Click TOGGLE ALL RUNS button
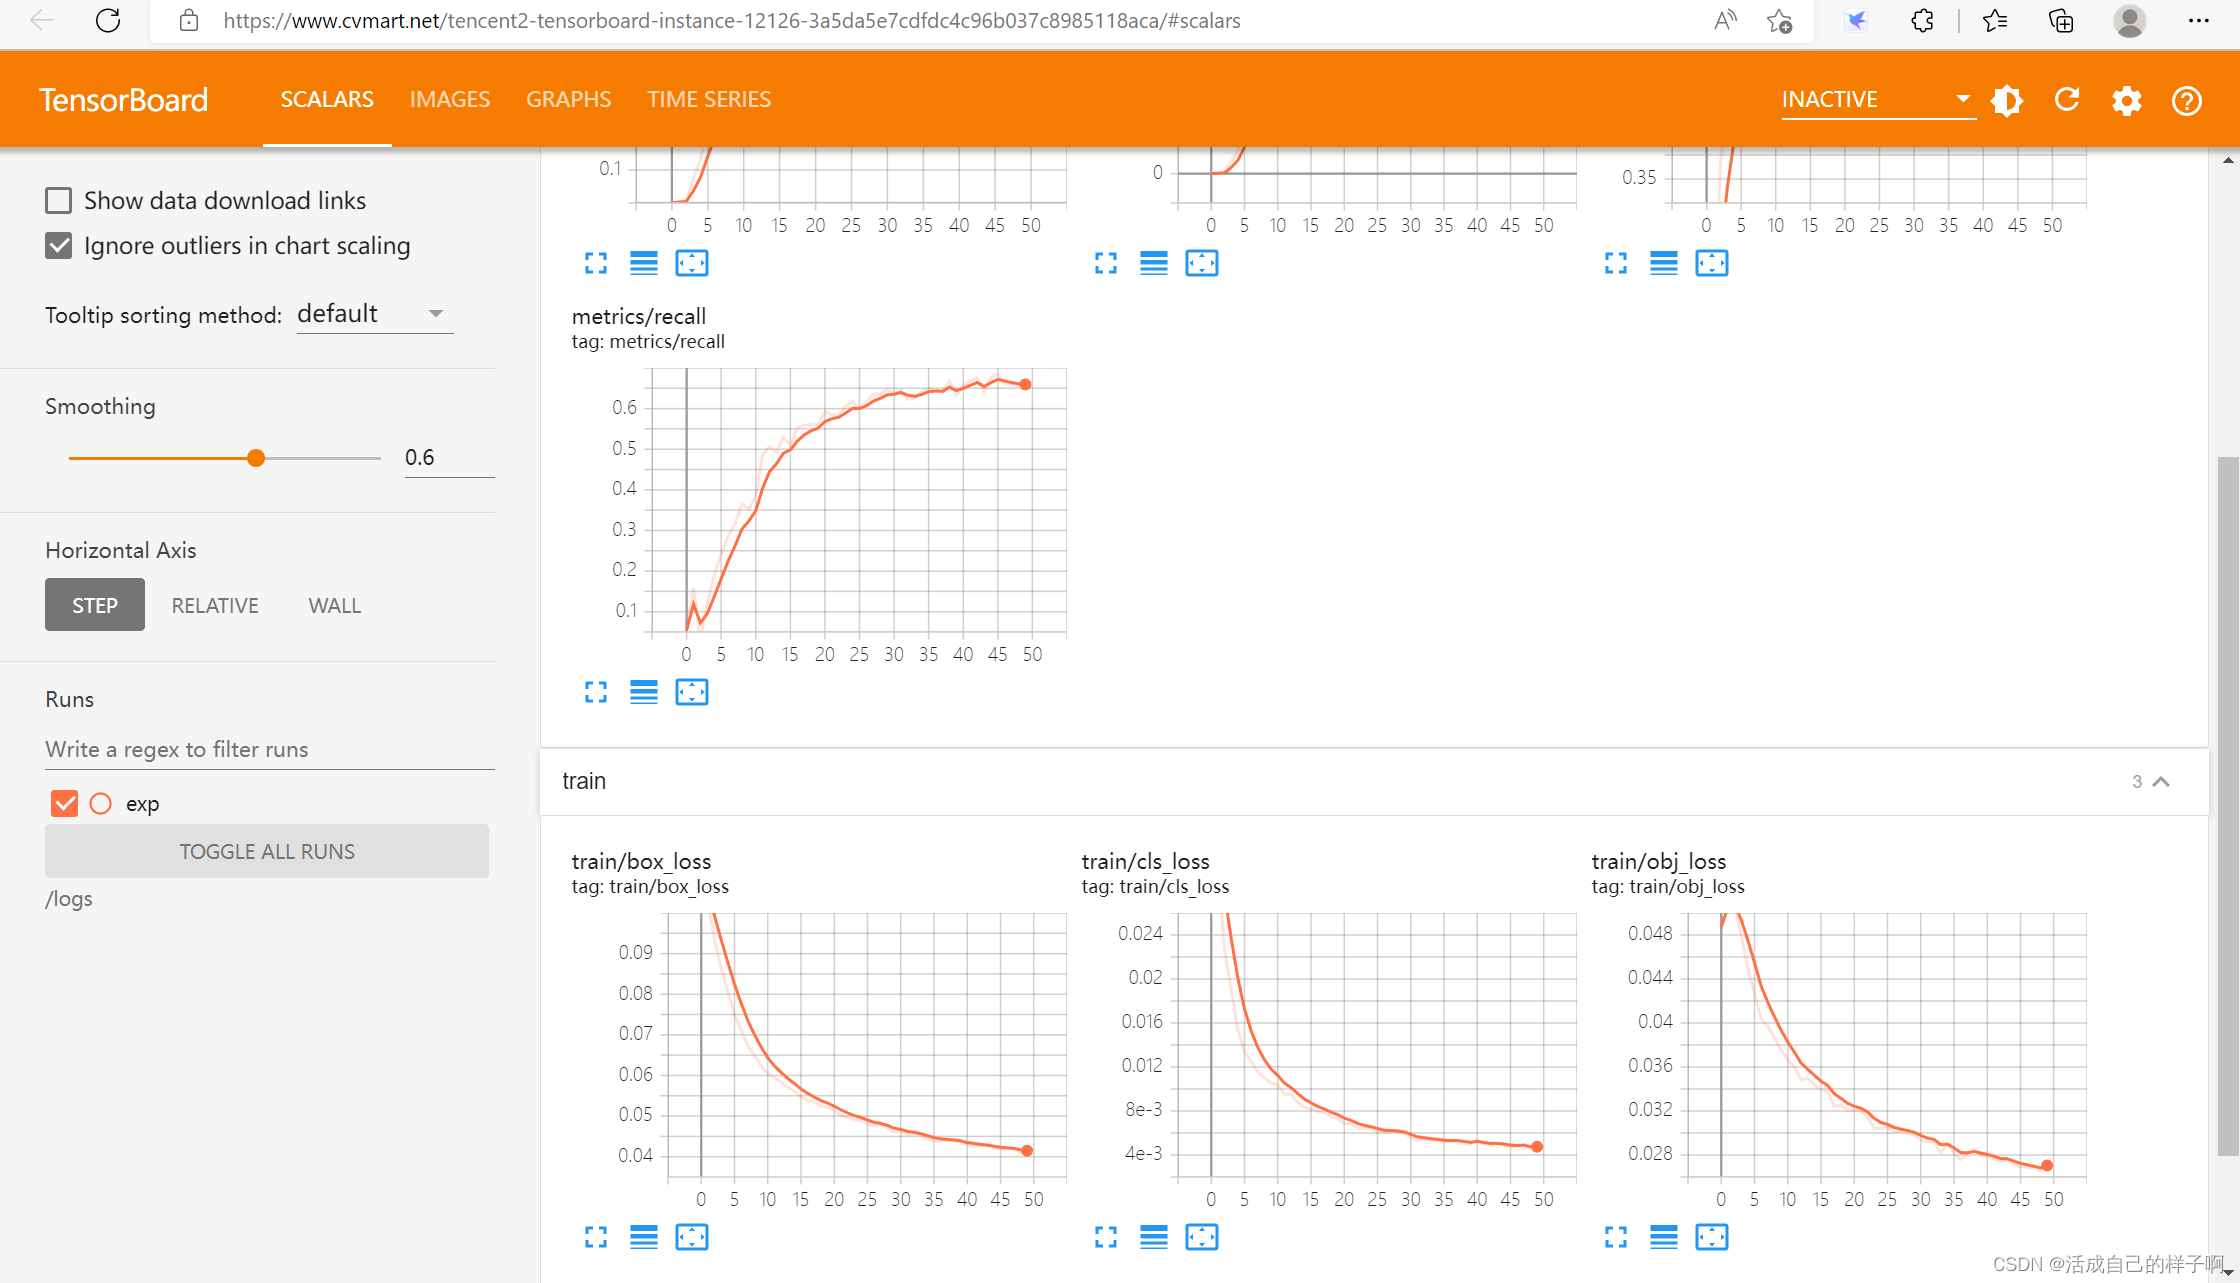This screenshot has width=2240, height=1283. tap(267, 851)
